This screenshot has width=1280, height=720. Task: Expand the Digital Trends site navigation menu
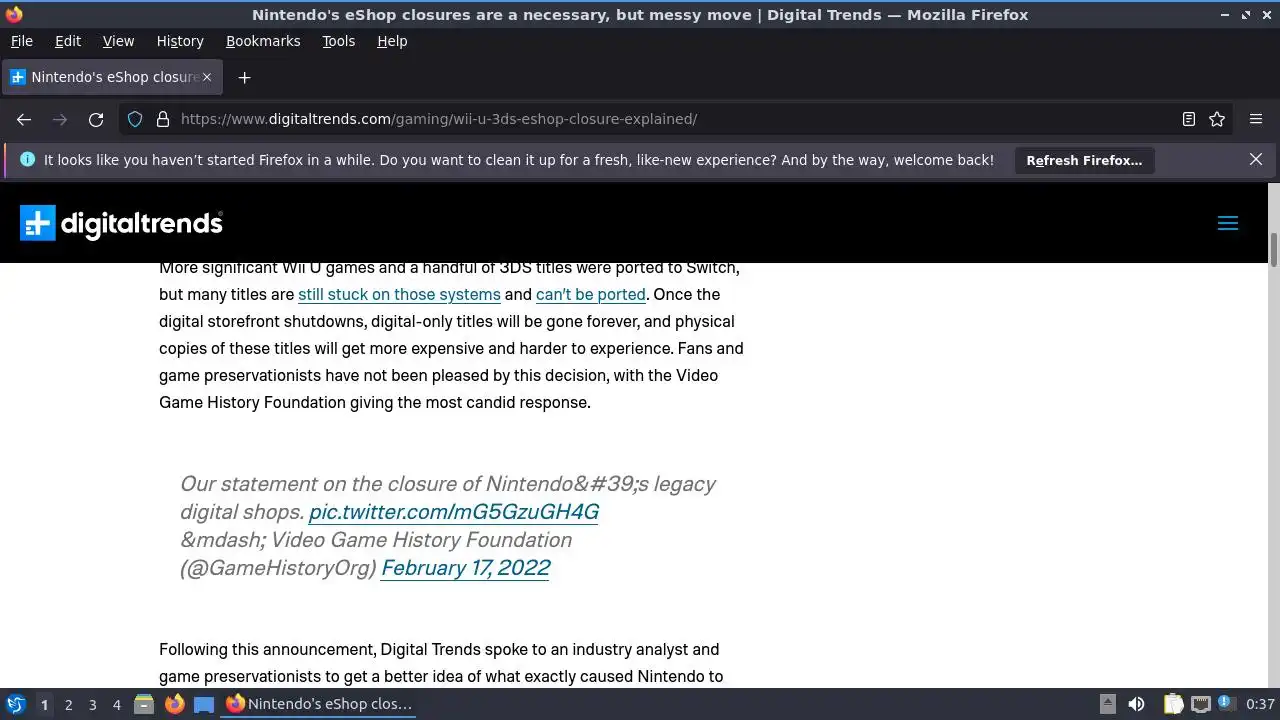click(x=1228, y=223)
